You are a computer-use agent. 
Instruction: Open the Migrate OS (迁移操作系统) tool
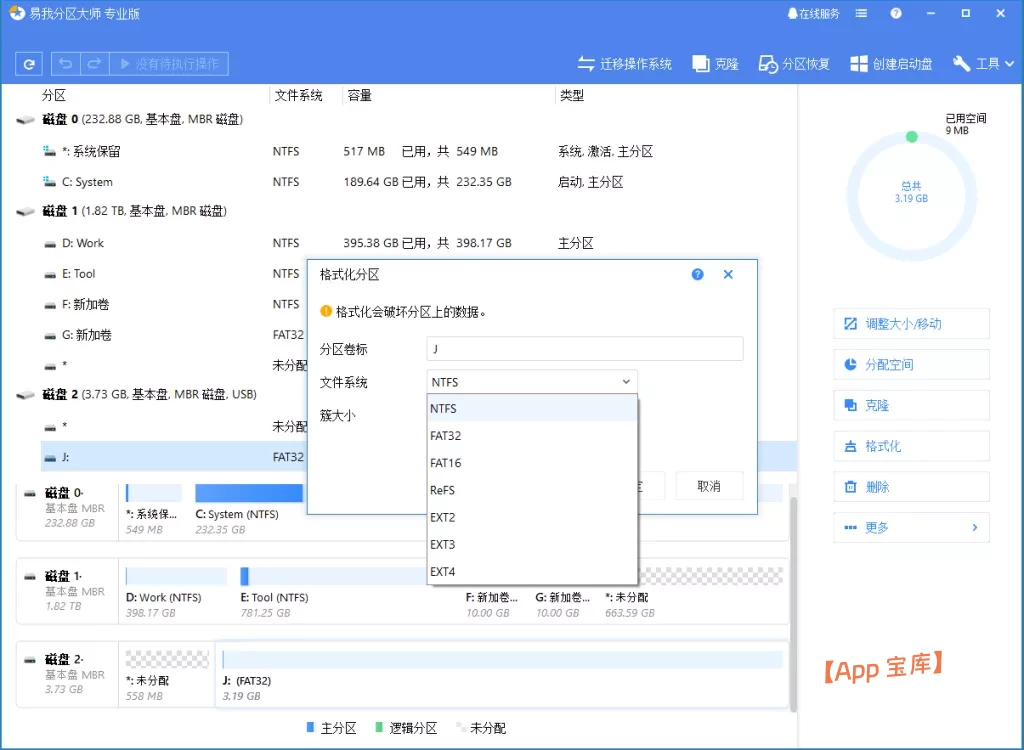pos(625,64)
